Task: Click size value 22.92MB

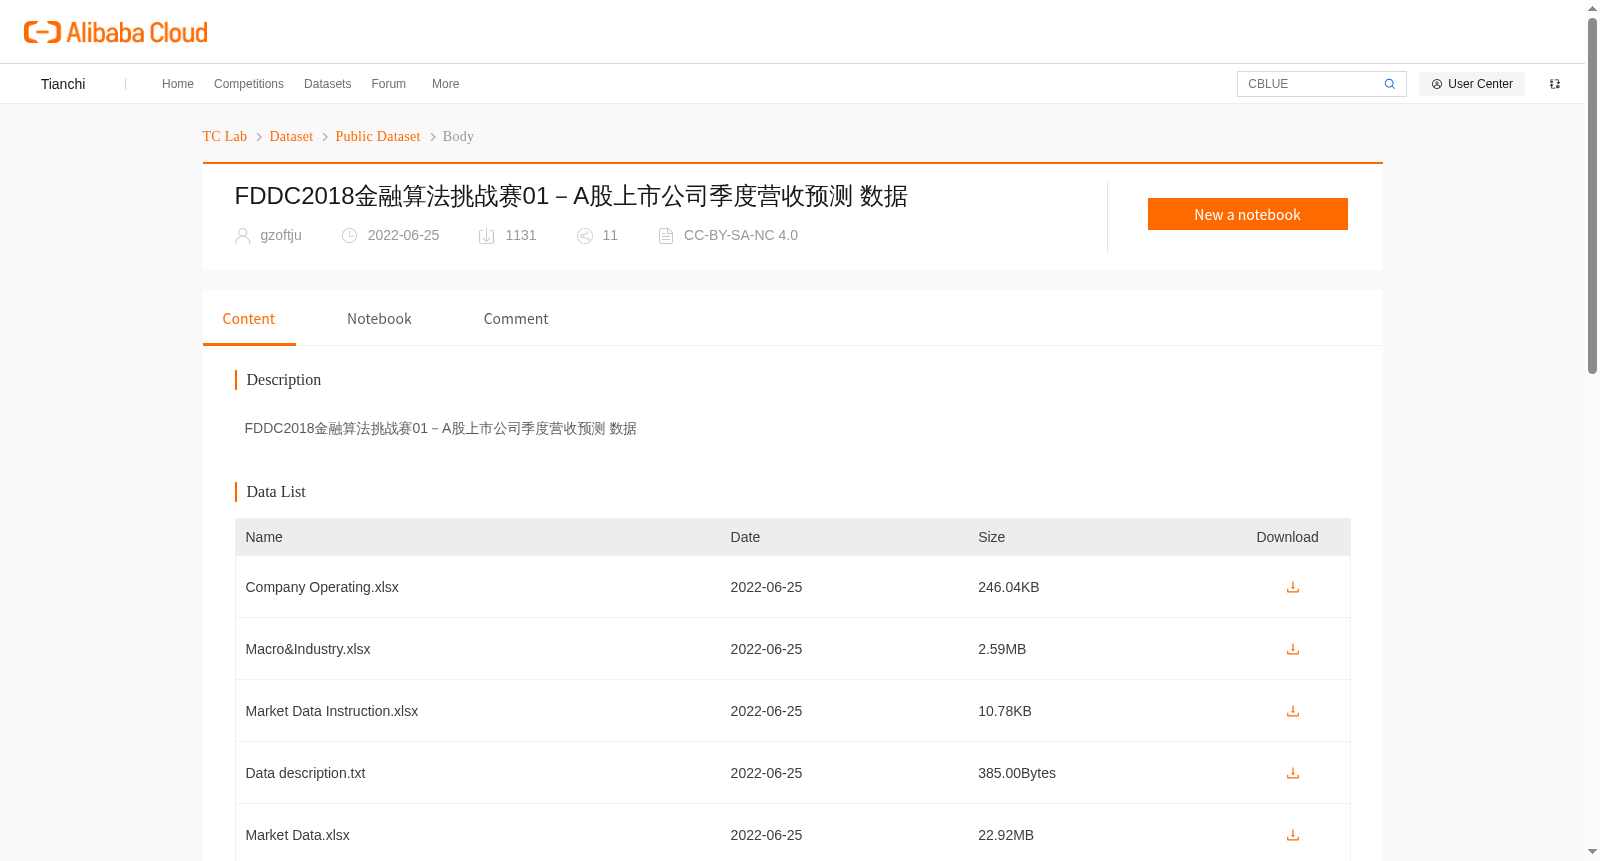Action: (1006, 835)
